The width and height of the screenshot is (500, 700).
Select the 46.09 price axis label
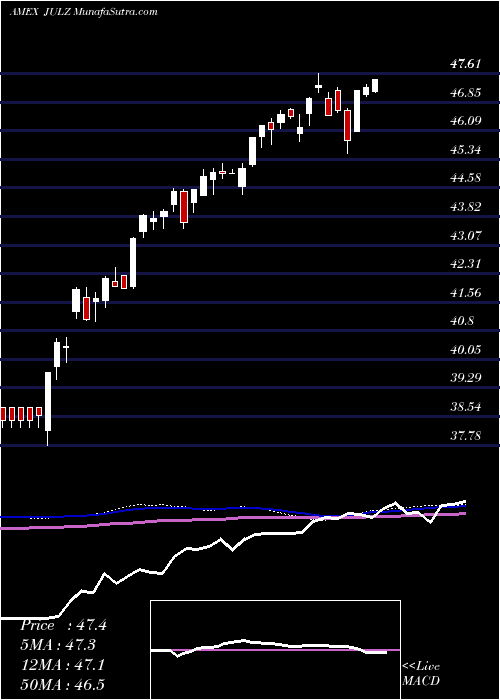coord(465,121)
